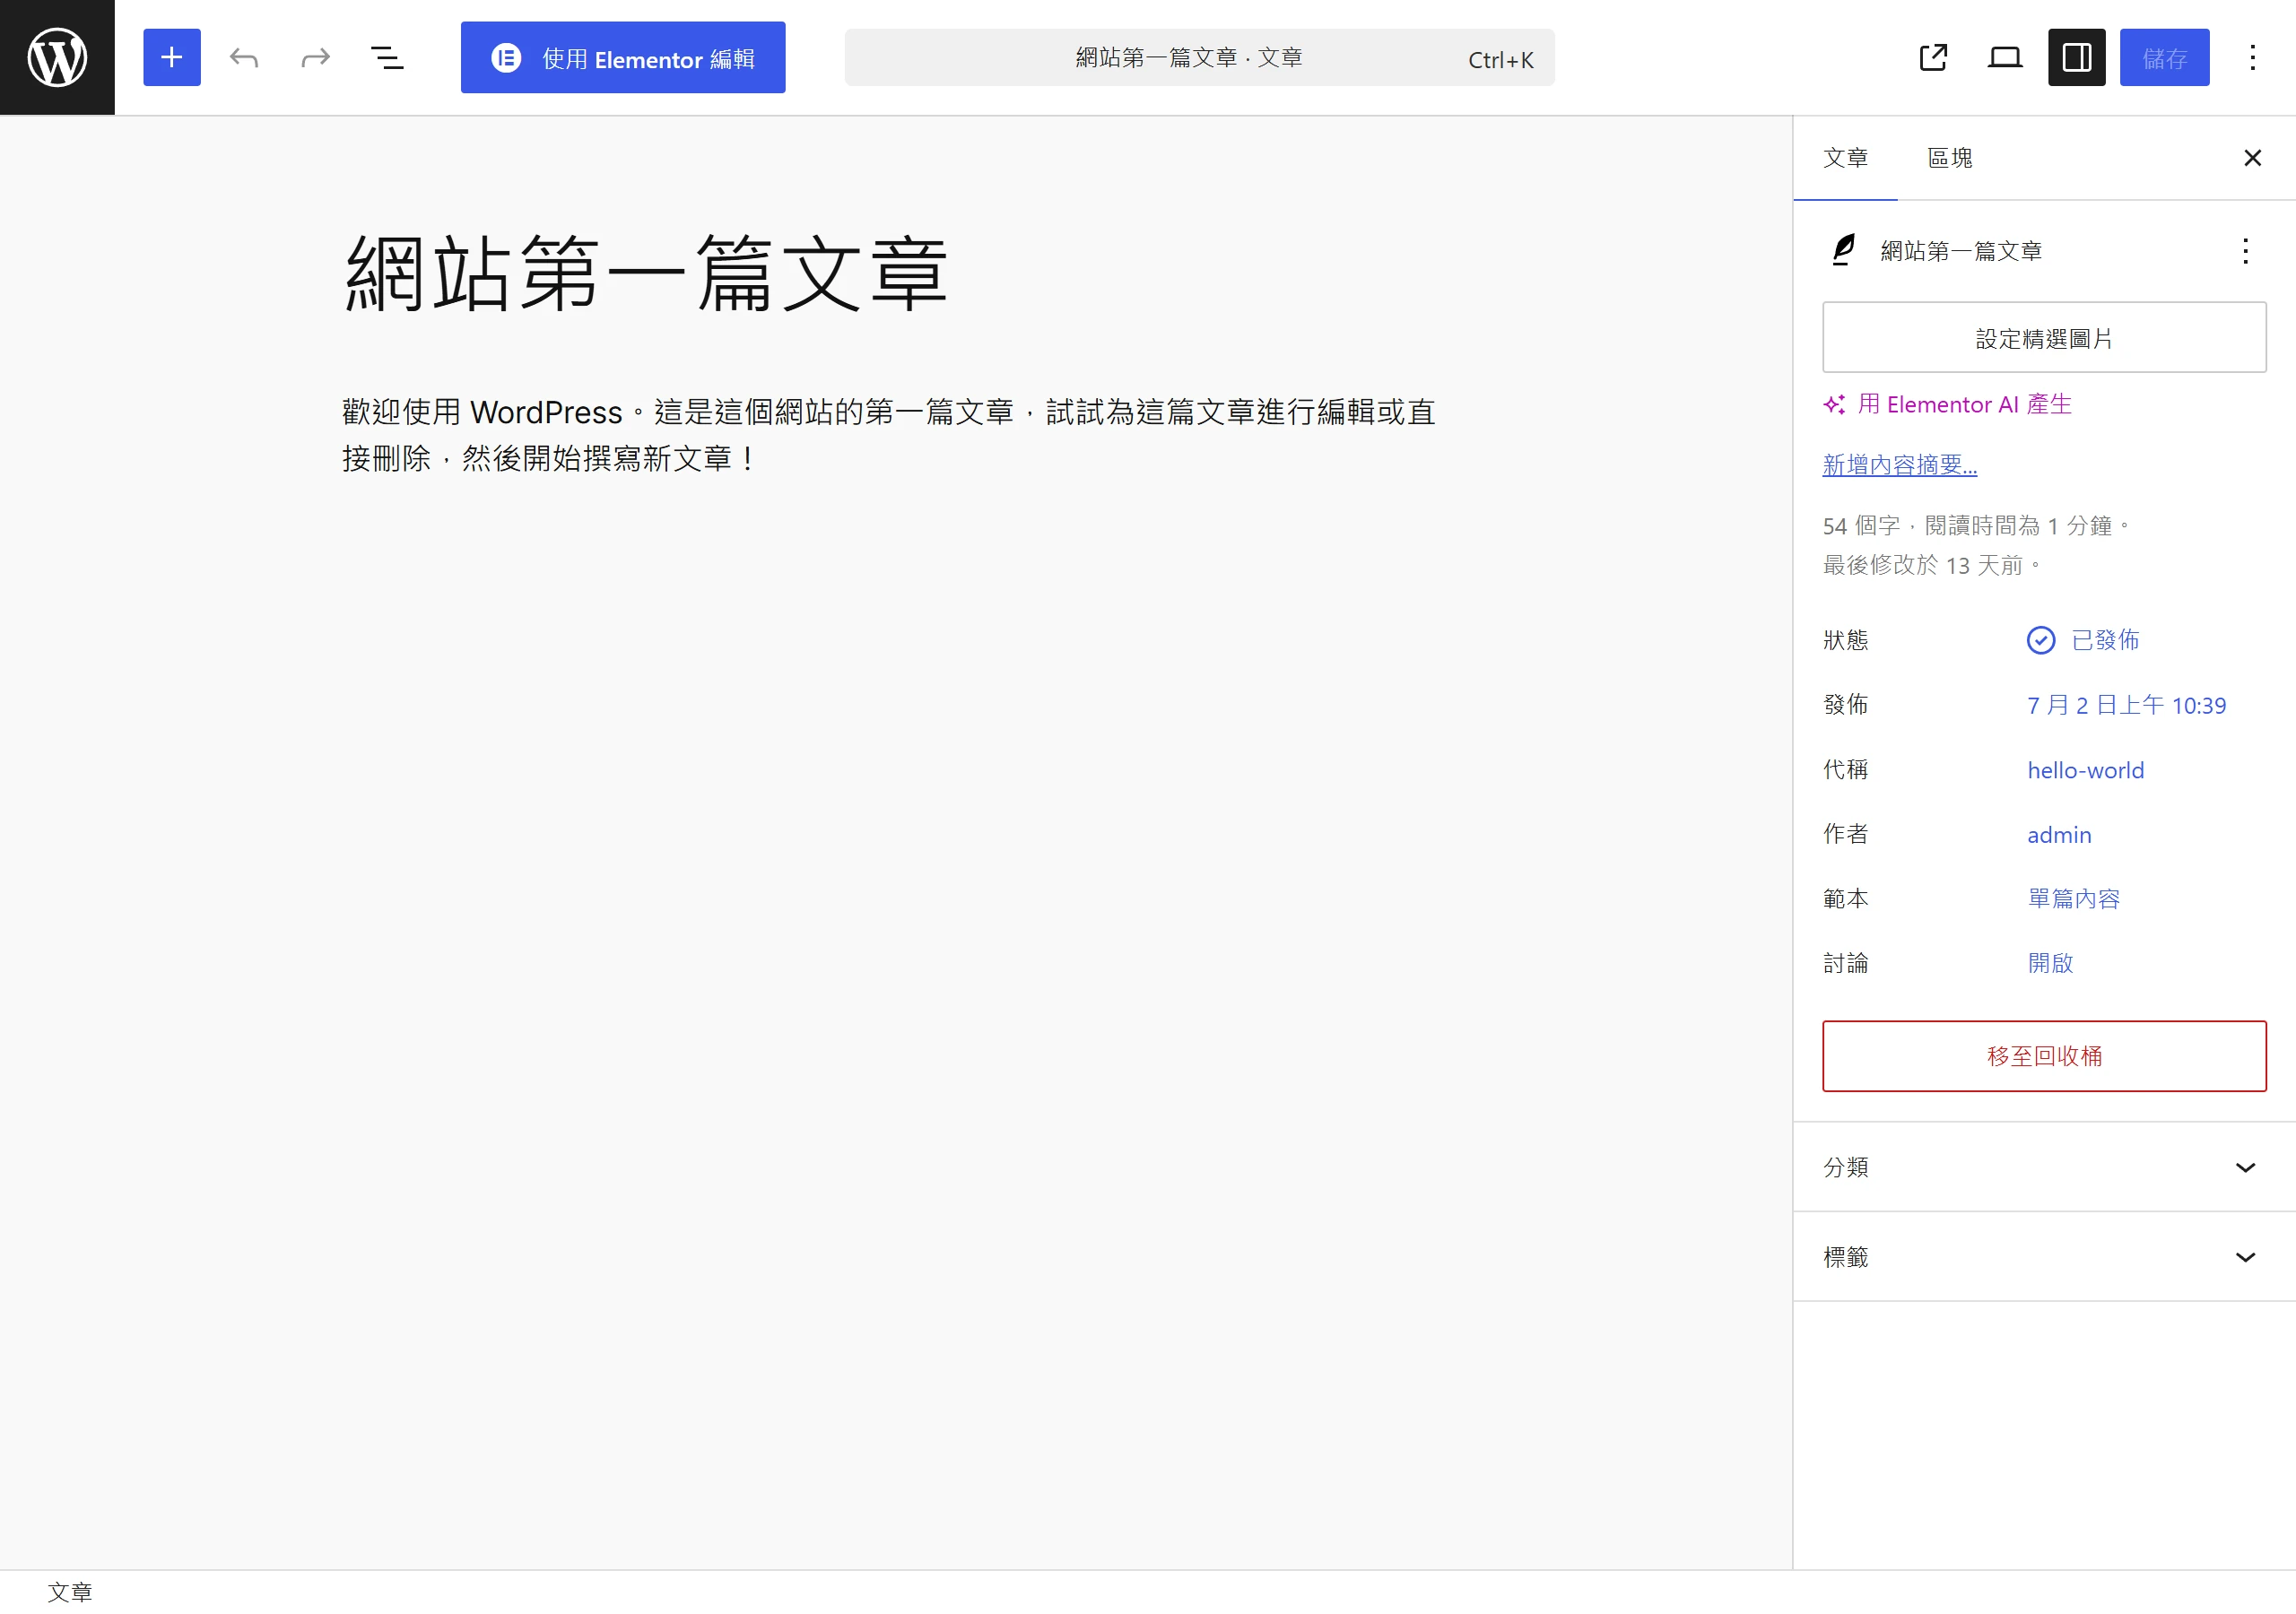
Task: Change the template 單篇內容
Action: point(2074,899)
